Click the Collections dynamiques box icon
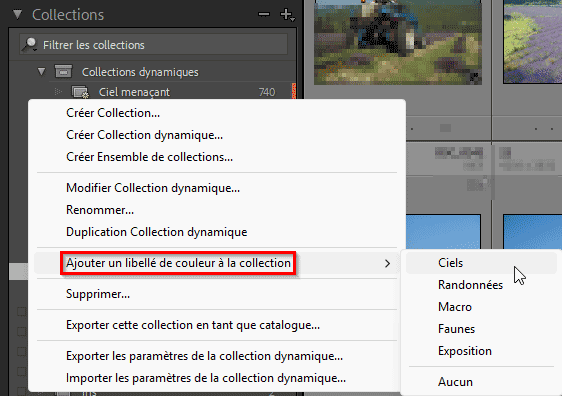This screenshot has width=562, height=396. (63, 71)
